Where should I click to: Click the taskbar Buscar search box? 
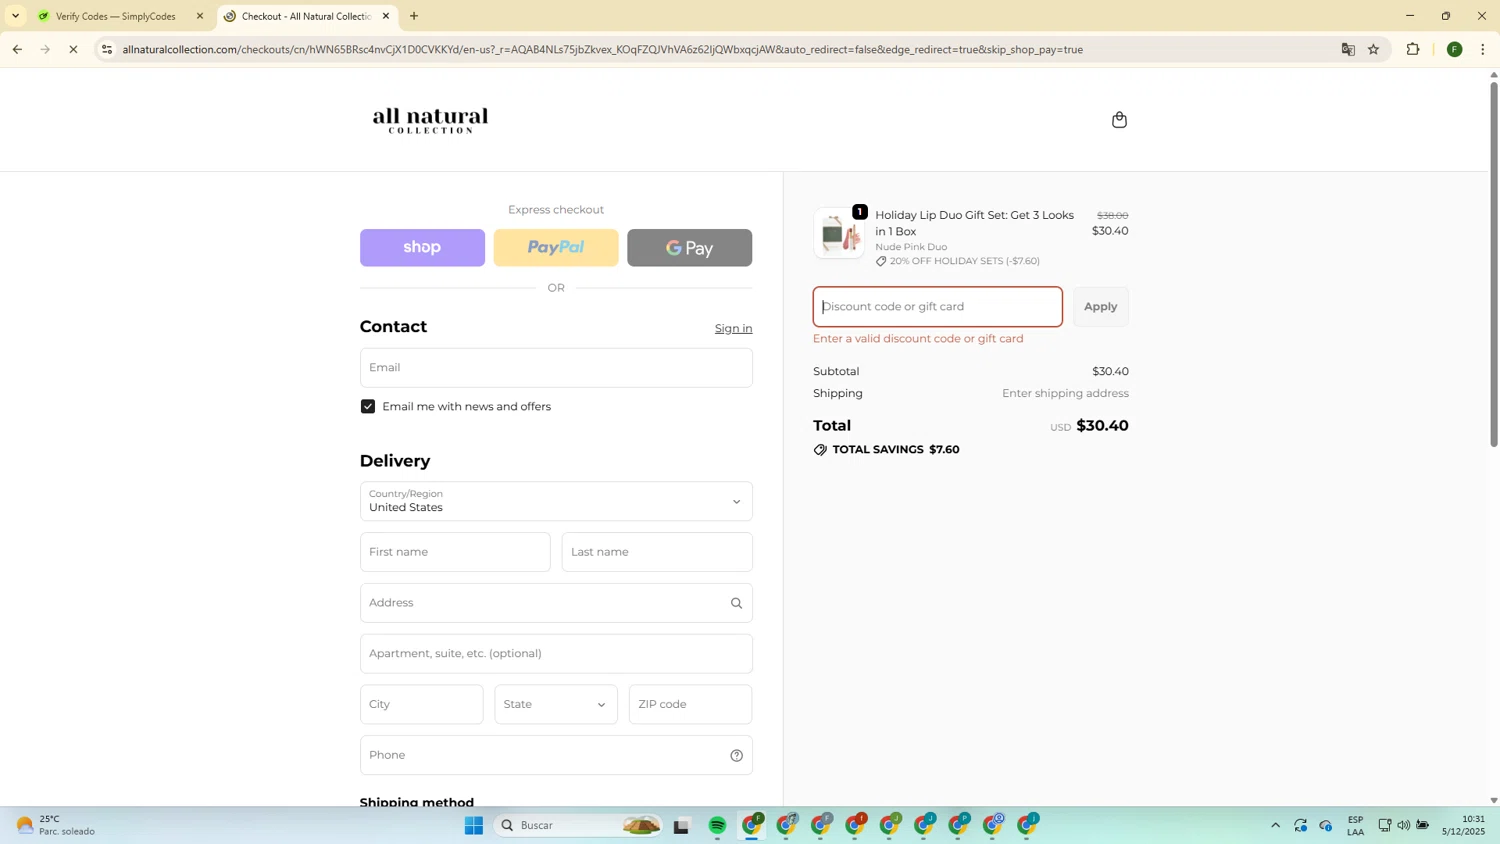[x=579, y=825]
